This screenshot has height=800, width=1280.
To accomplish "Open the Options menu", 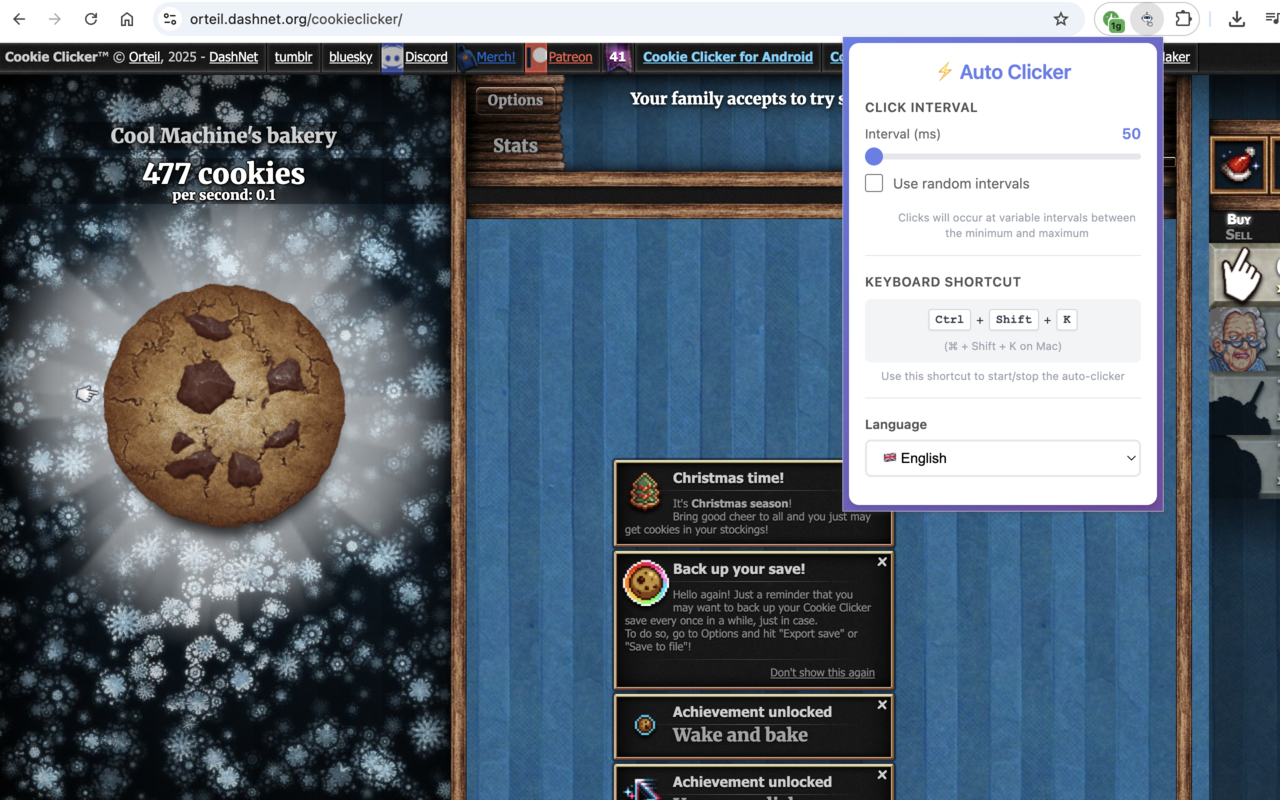I will point(515,100).
